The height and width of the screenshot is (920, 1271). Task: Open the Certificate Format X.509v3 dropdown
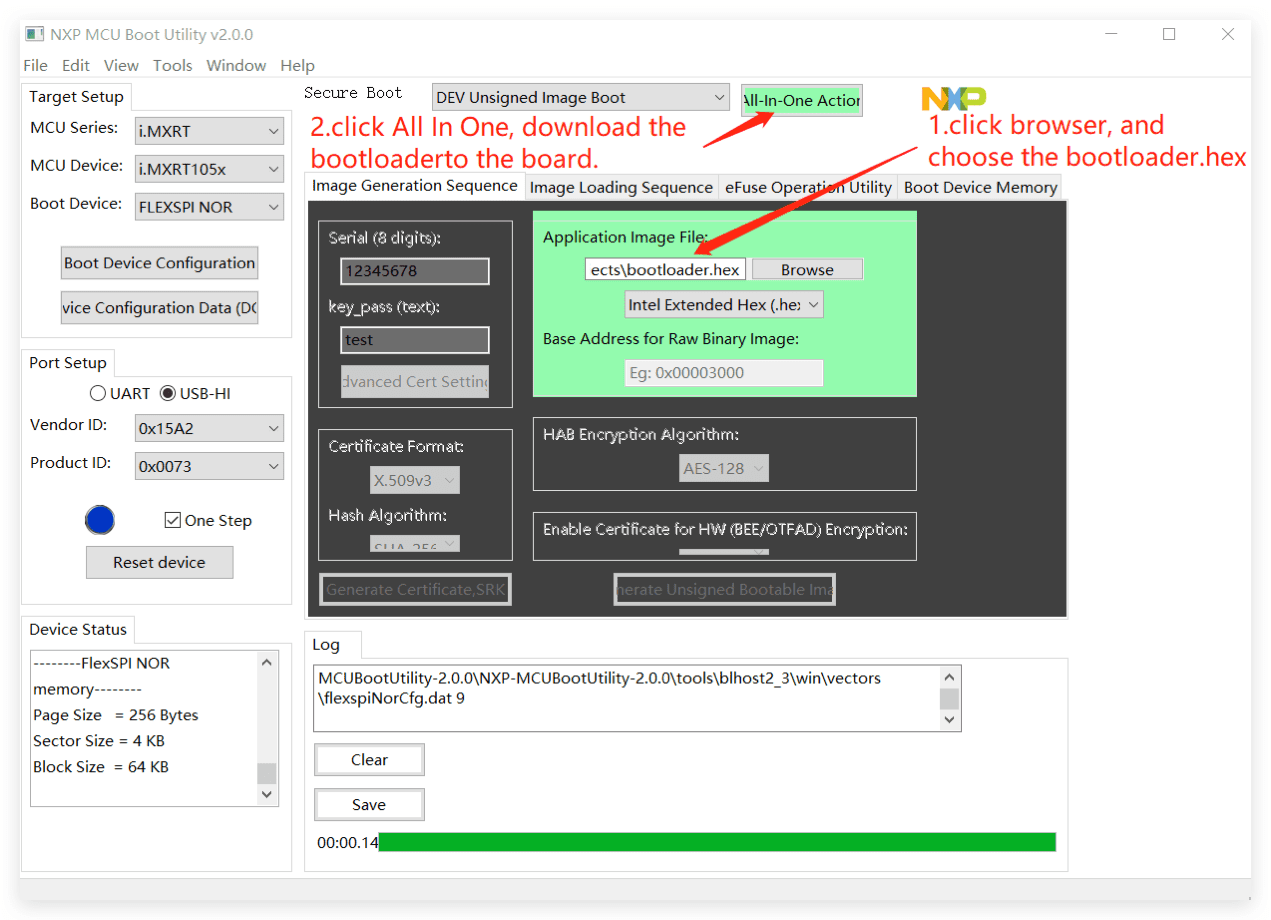pos(415,480)
